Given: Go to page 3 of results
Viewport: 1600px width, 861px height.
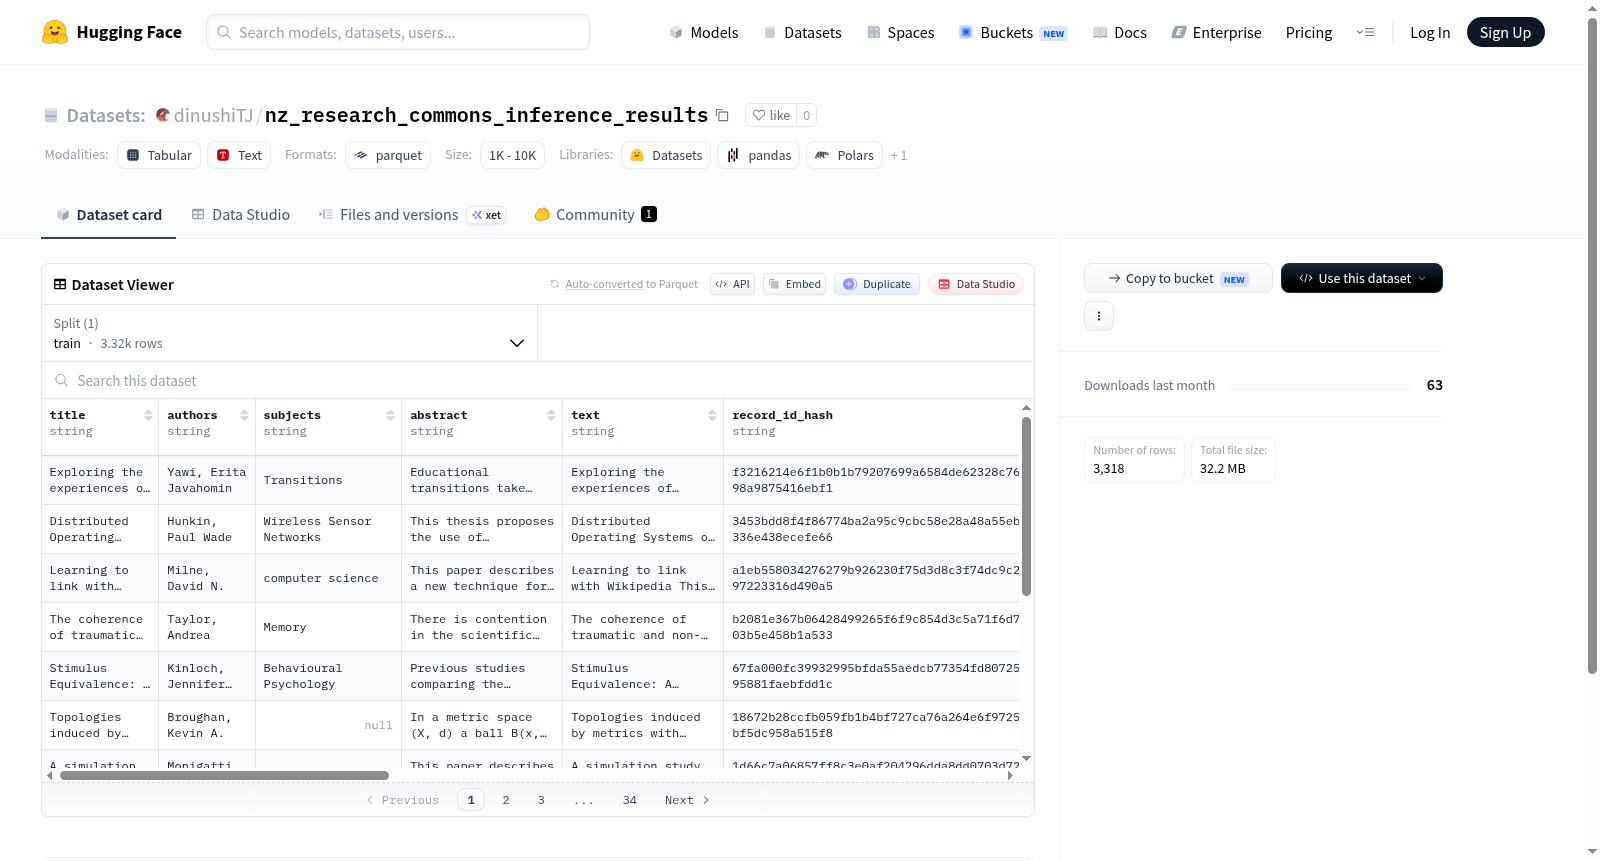Looking at the screenshot, I should (541, 800).
